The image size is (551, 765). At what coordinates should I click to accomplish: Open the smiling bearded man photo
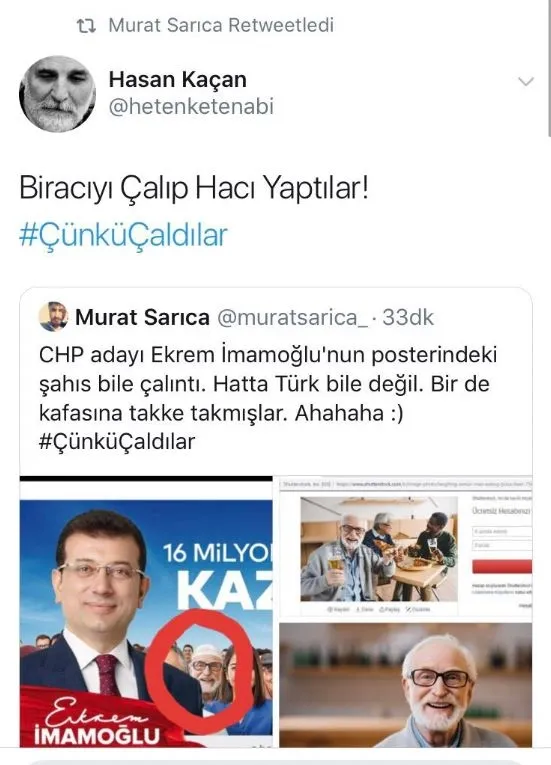click(406, 685)
